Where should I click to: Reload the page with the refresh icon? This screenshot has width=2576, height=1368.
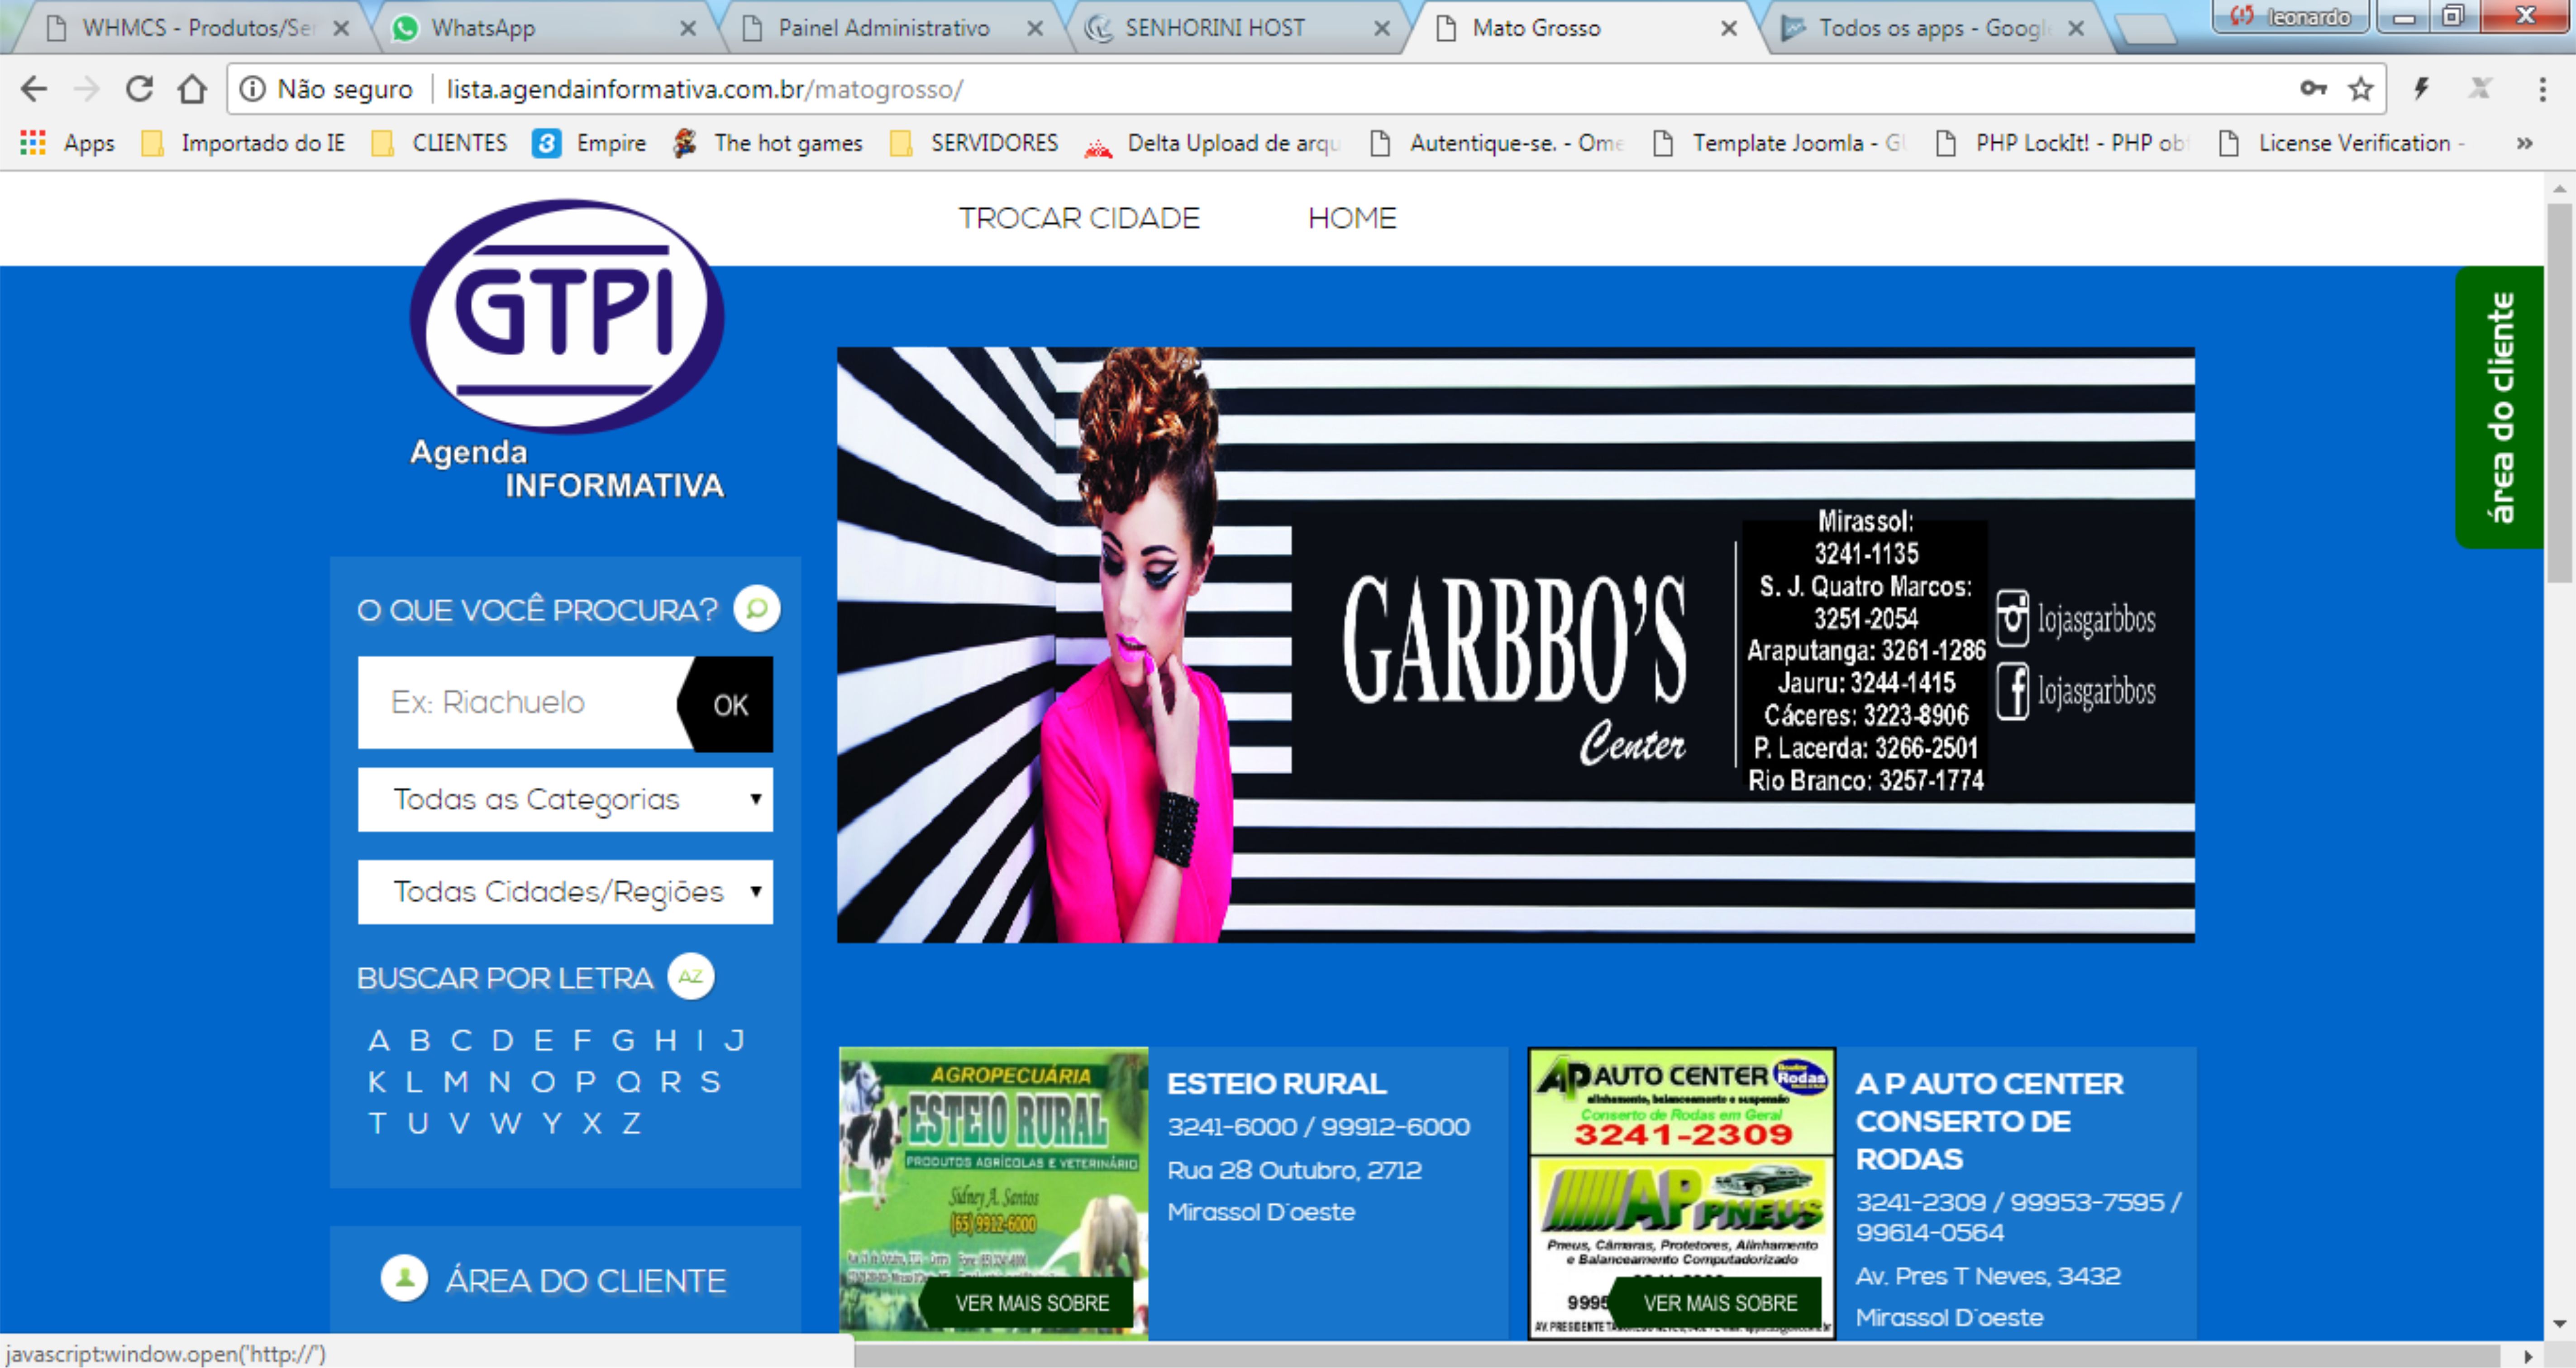[139, 89]
